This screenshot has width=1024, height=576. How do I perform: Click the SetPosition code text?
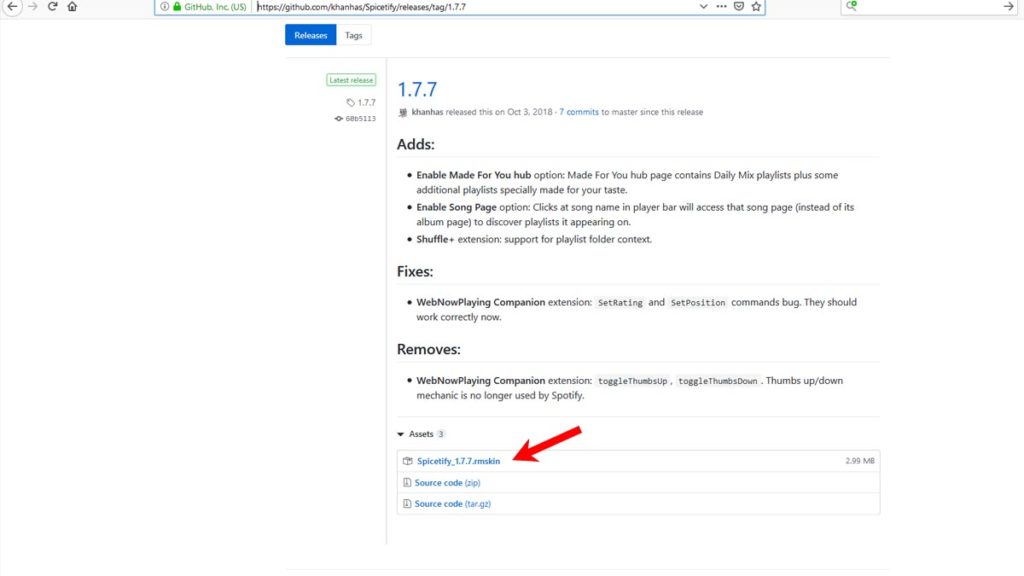pos(697,302)
